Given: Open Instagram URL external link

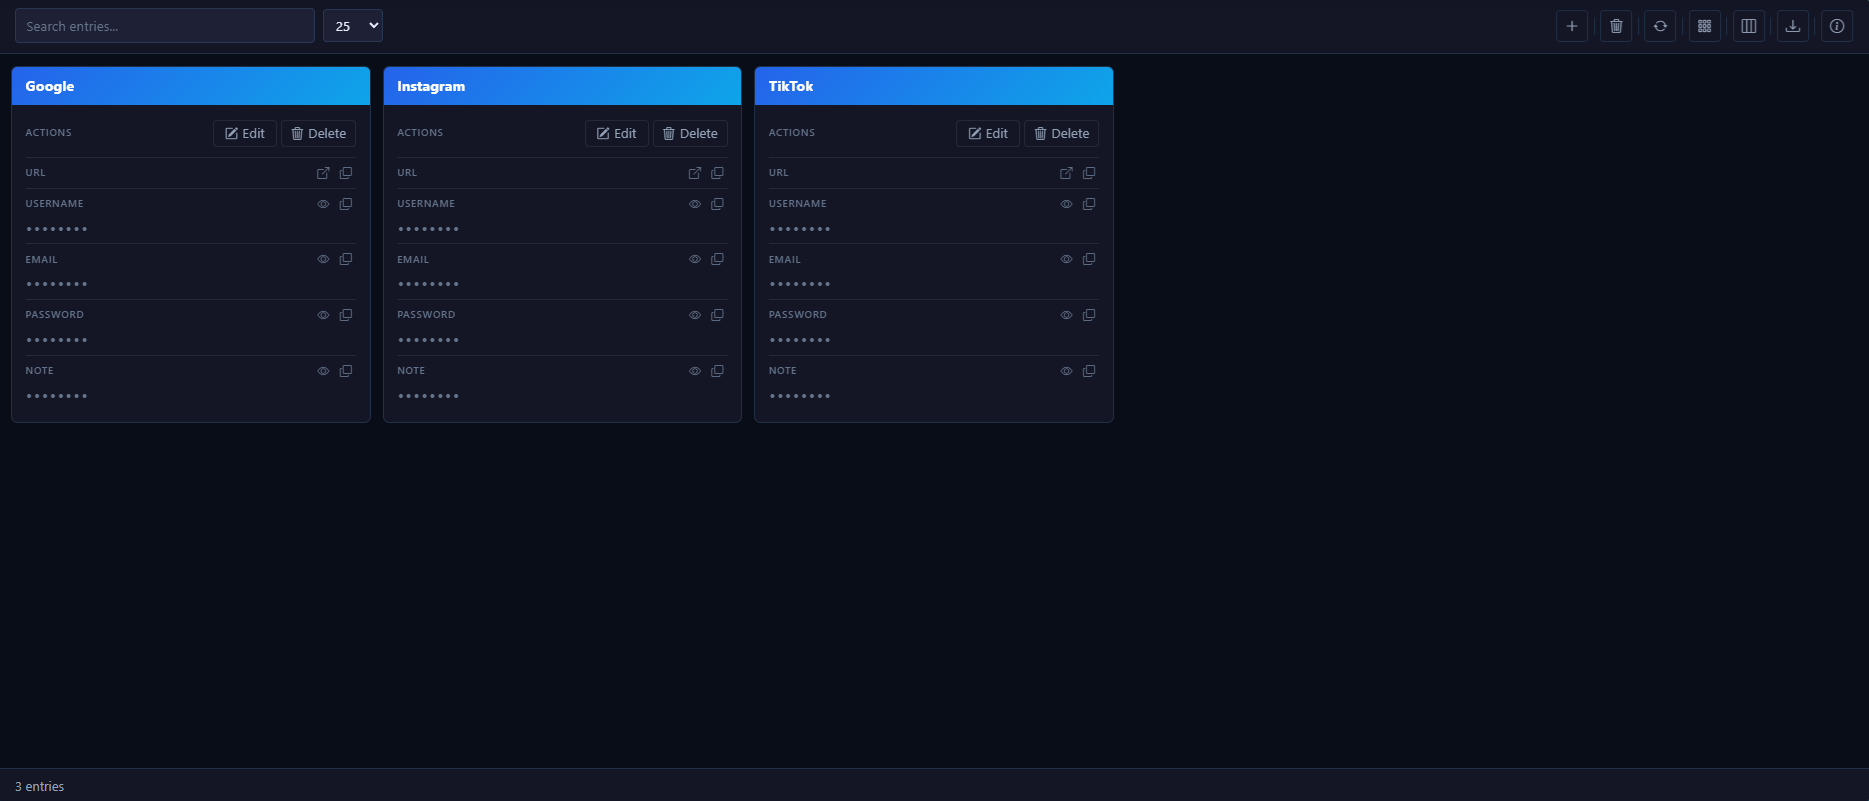Looking at the screenshot, I should tap(695, 173).
